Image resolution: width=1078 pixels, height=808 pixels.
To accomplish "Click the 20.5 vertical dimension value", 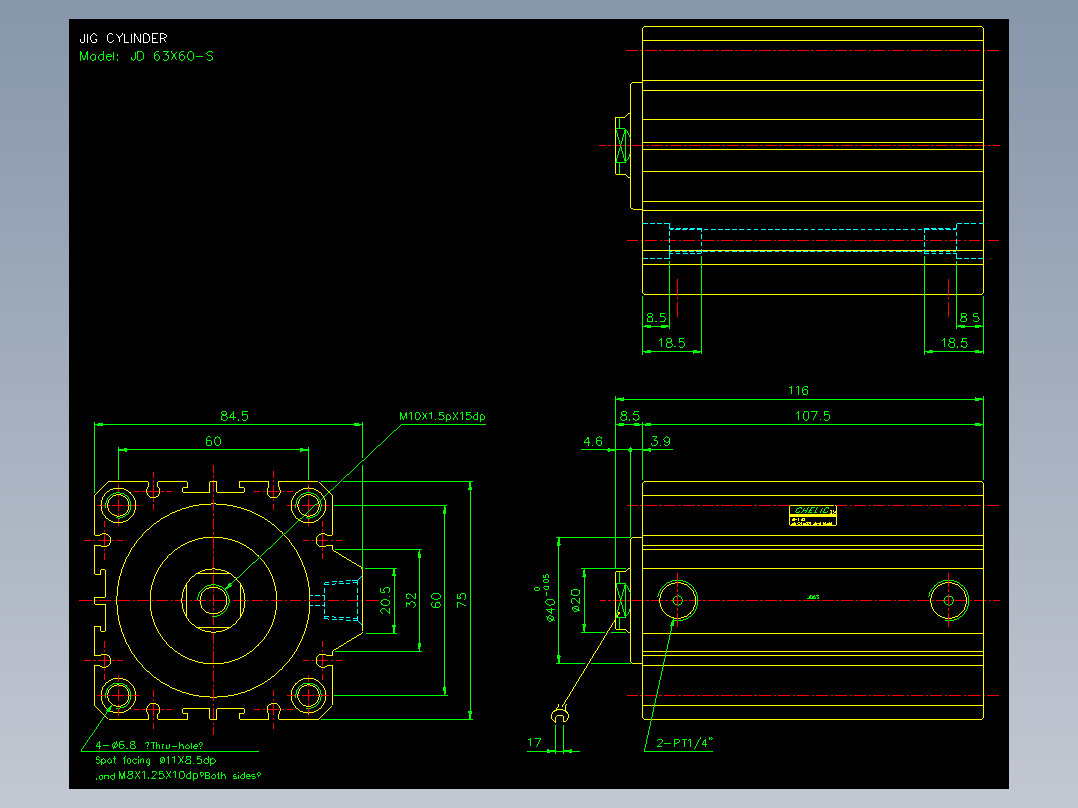I will point(385,600).
